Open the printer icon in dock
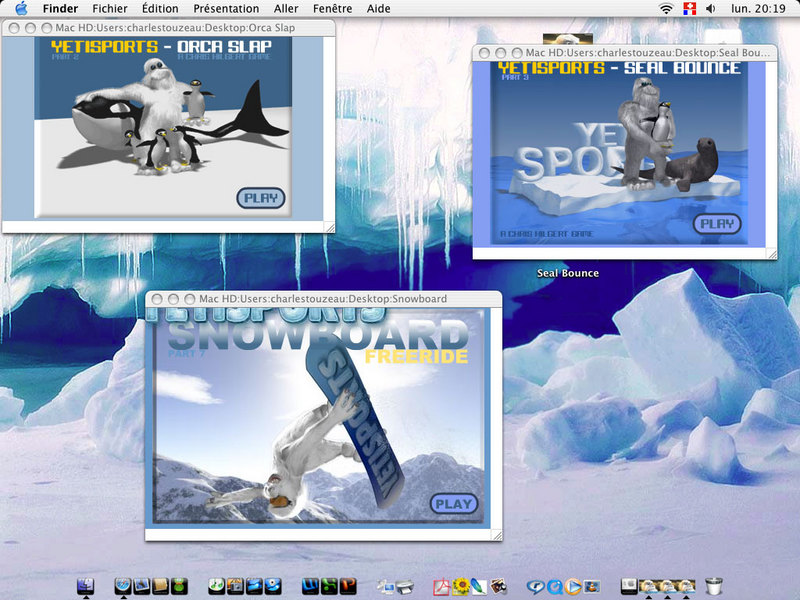 pyautogui.click(x=405, y=587)
